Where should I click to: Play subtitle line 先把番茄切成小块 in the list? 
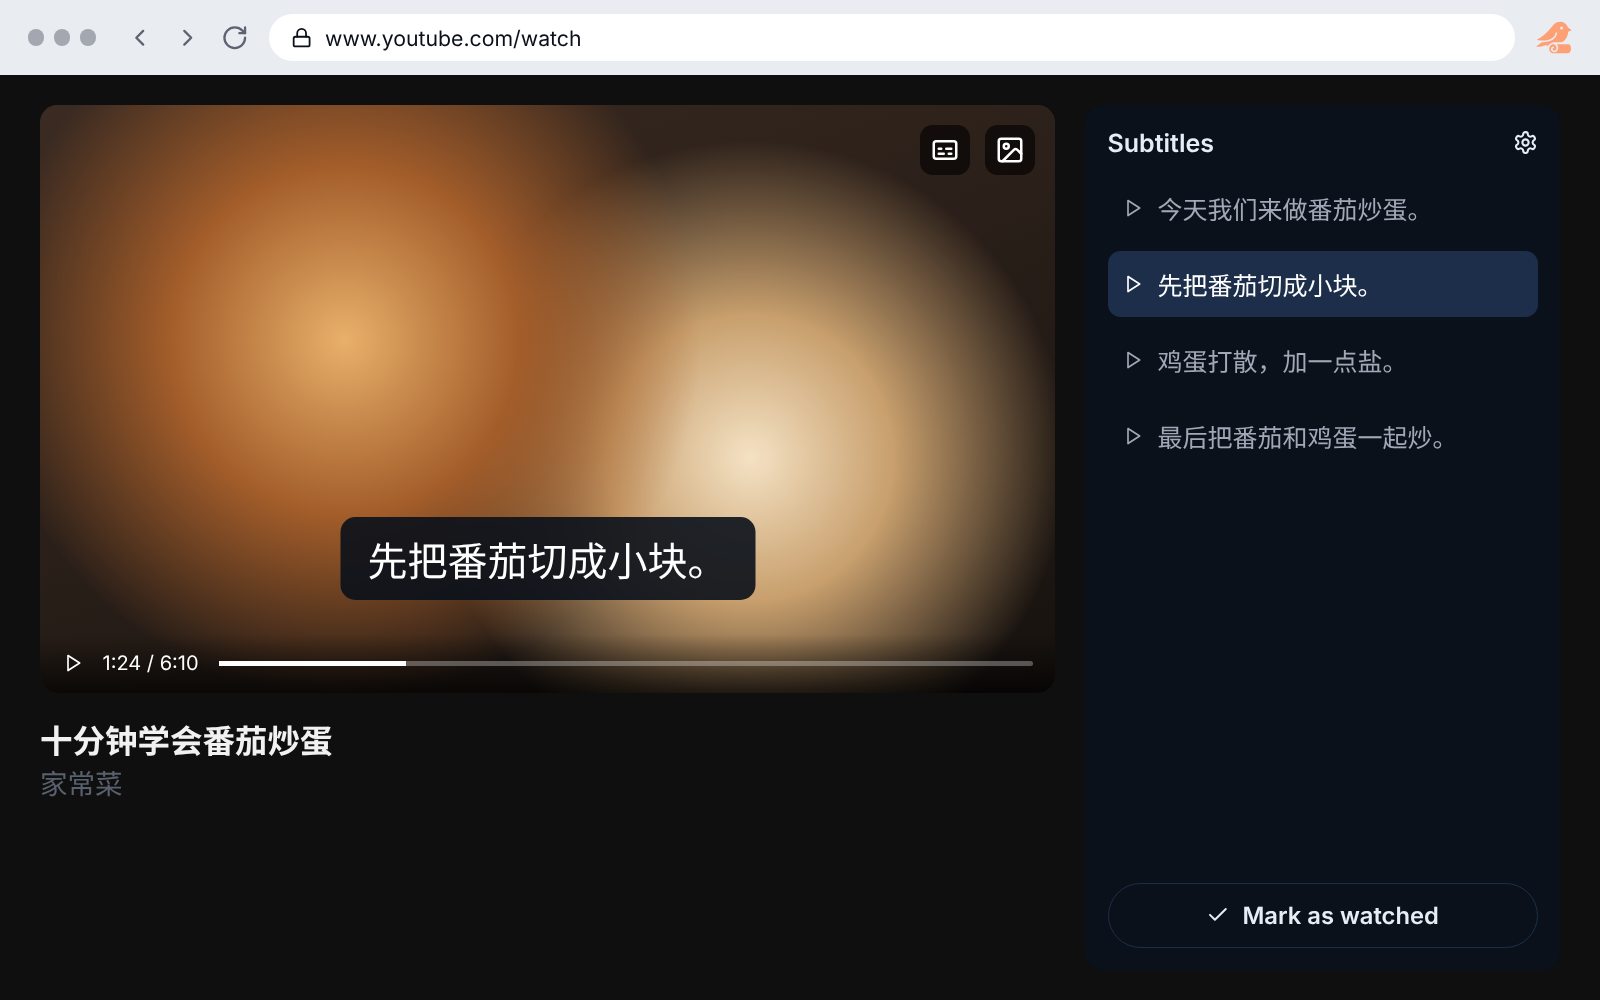[x=1133, y=285]
